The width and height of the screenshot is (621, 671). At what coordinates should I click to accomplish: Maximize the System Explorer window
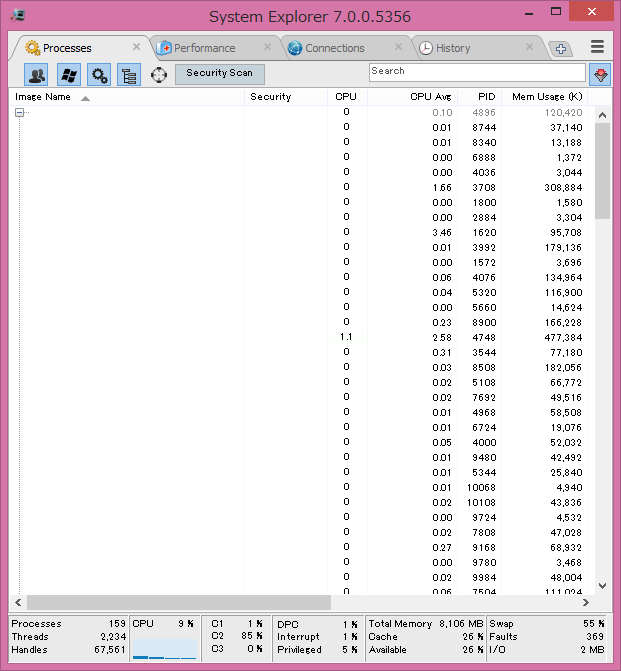pos(556,12)
